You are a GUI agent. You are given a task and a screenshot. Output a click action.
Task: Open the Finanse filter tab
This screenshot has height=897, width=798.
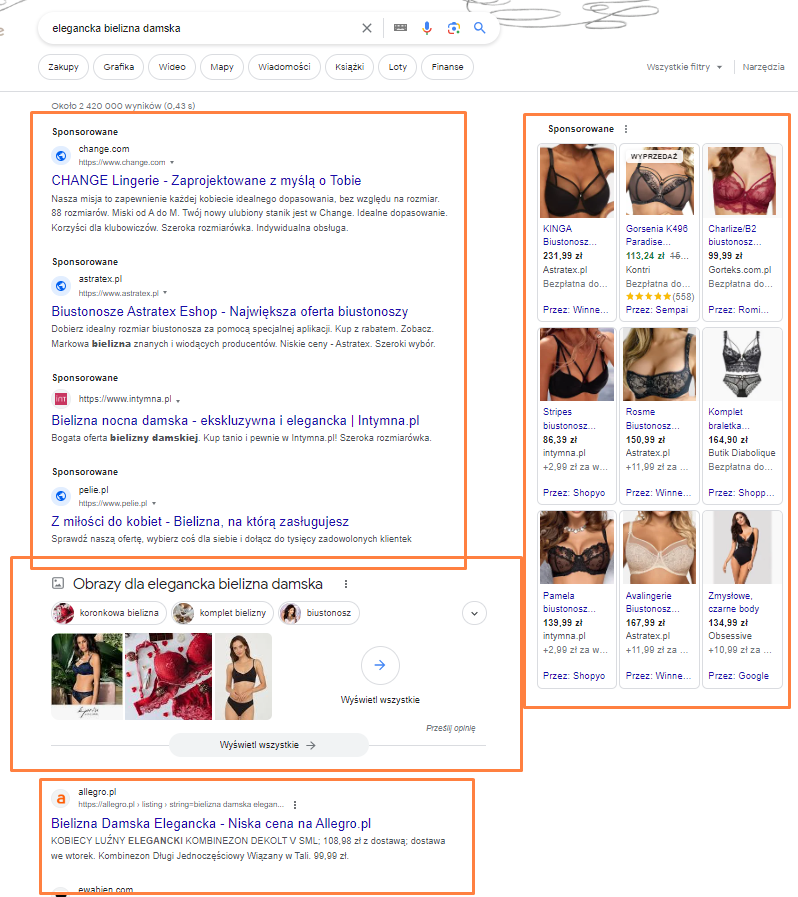coord(447,67)
